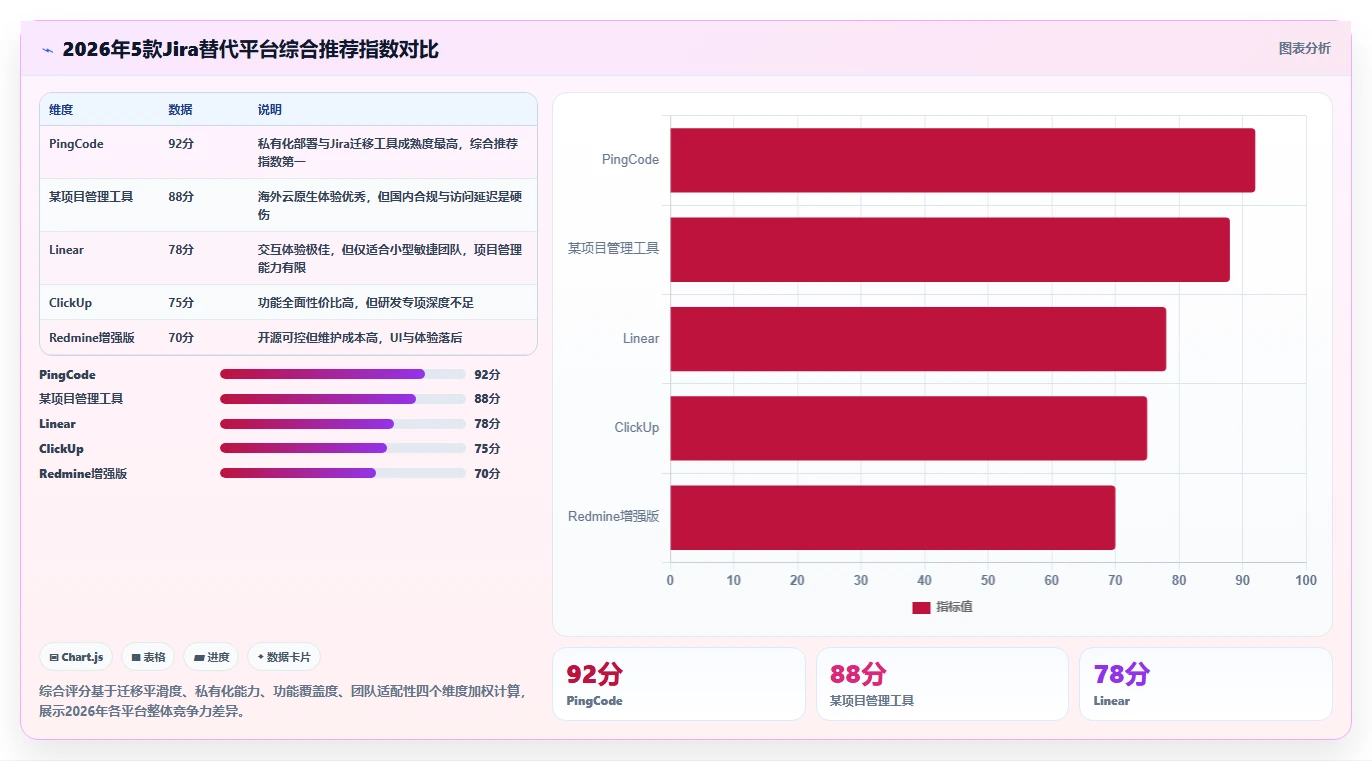
Task: Select the 进度 chip
Action: [211, 657]
